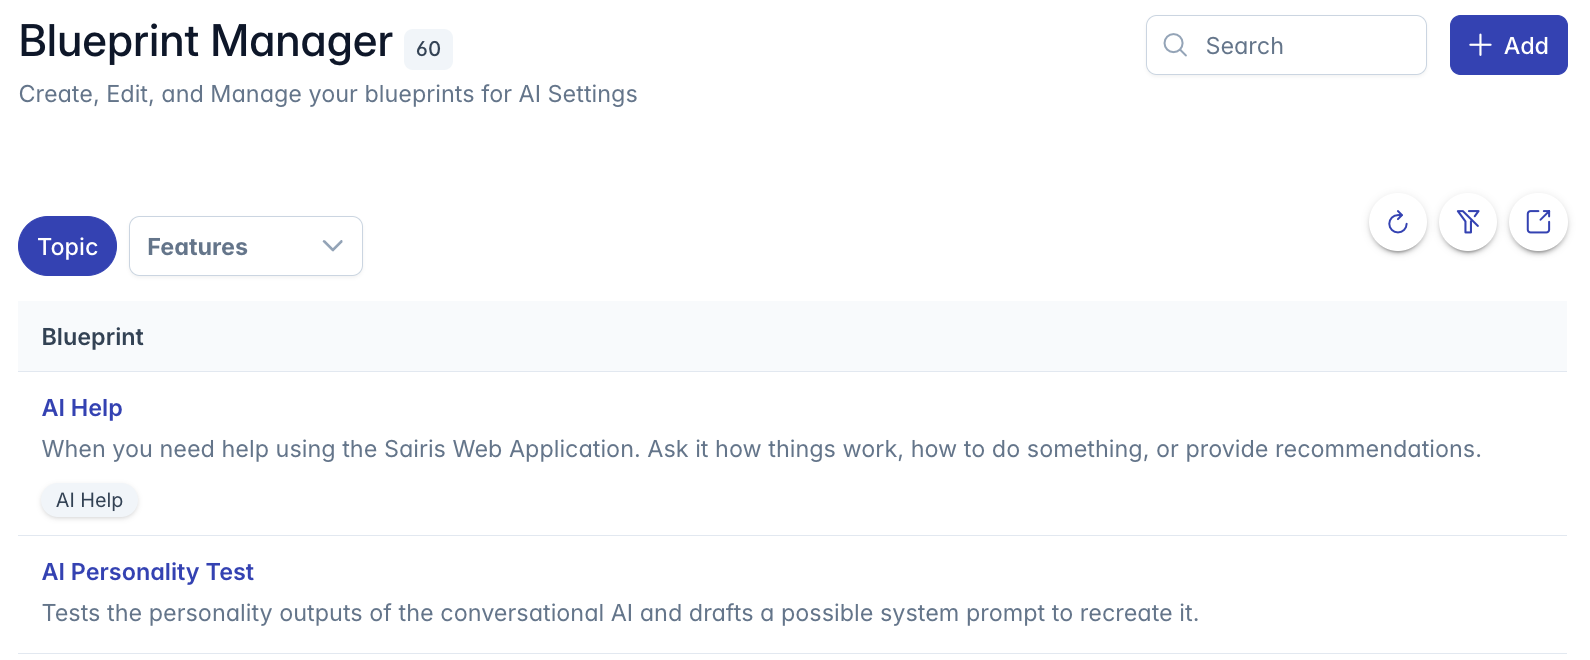Open the export arrow icon button
This screenshot has width=1590, height=660.
(x=1538, y=222)
